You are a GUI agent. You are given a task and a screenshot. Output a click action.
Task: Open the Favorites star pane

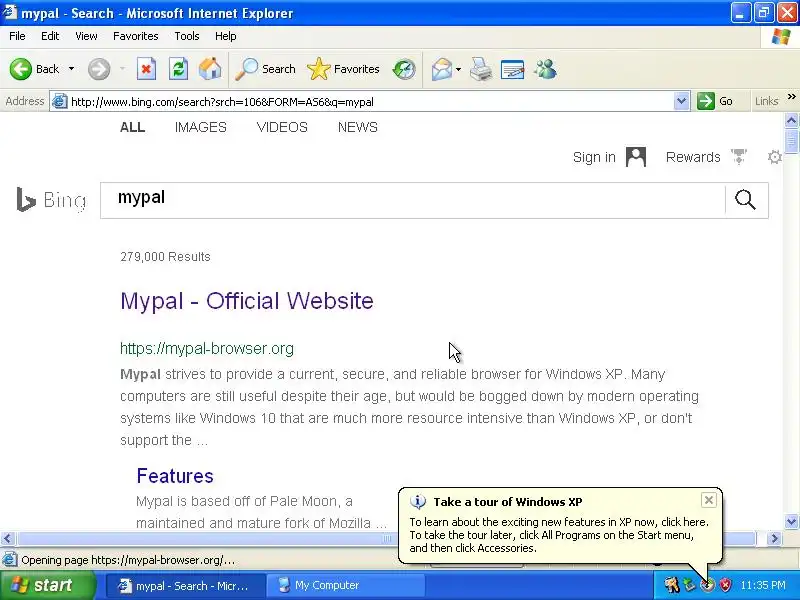point(343,69)
